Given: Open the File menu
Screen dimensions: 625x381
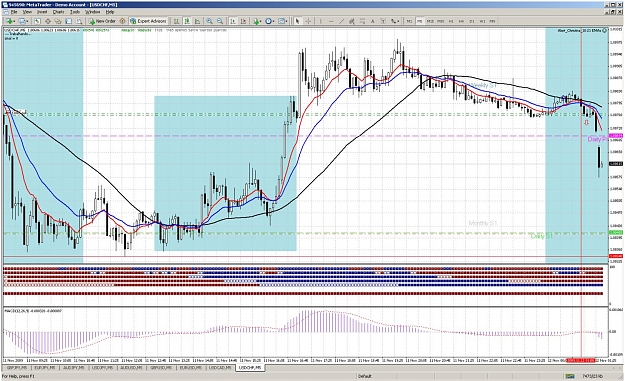Looking at the screenshot, I should (14, 12).
